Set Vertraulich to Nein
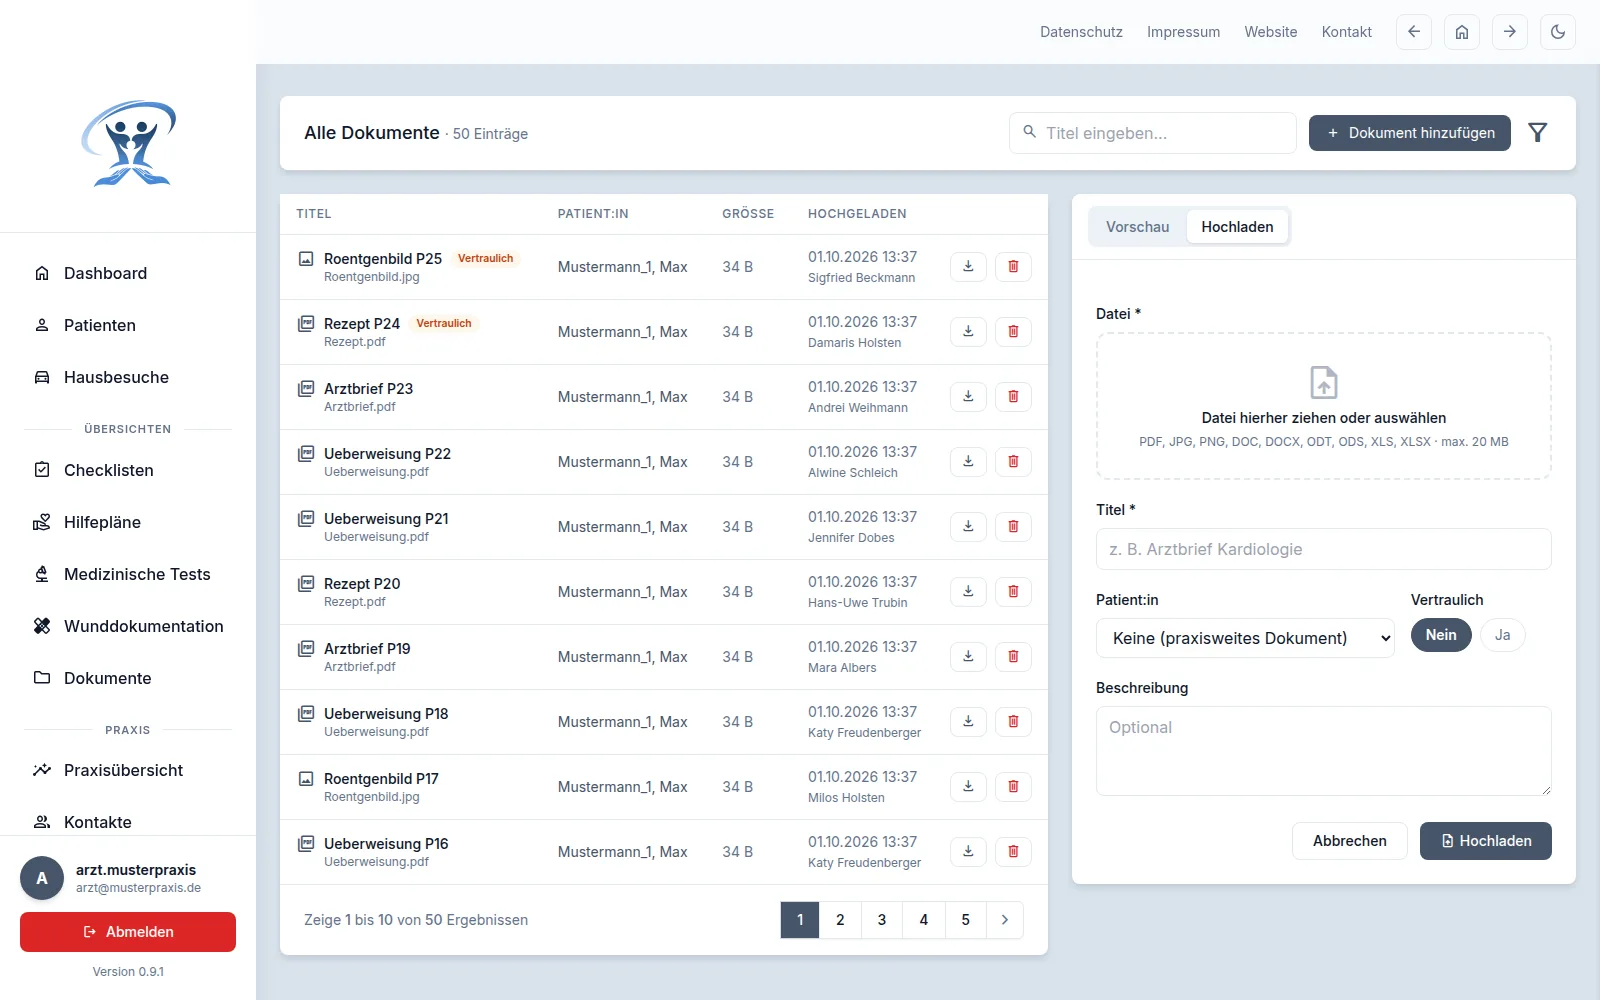This screenshot has width=1600, height=1000. point(1441,635)
